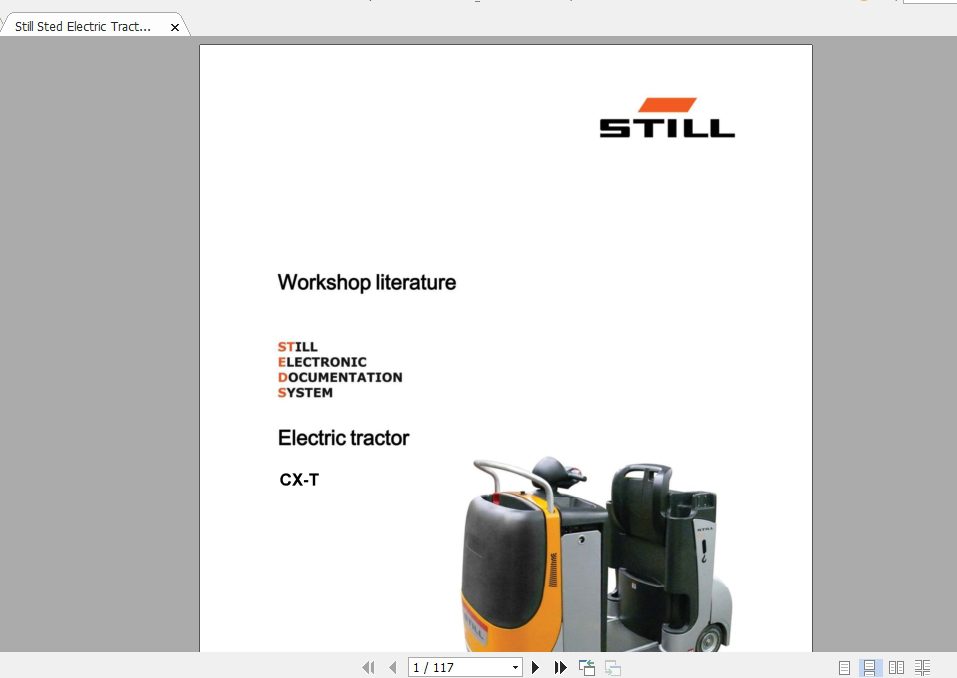This screenshot has width=957, height=678.
Task: Close the Still Sted Electric Tract... tab
Action: click(175, 27)
